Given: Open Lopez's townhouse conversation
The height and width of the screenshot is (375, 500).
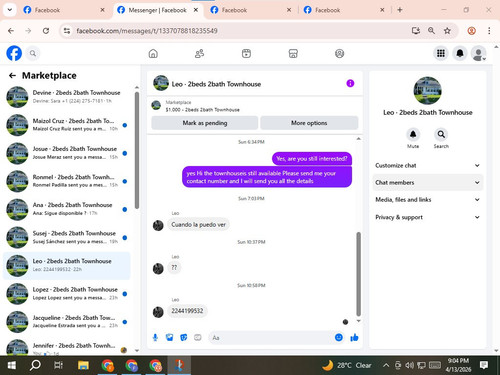Looking at the screenshot, I should 67,294.
